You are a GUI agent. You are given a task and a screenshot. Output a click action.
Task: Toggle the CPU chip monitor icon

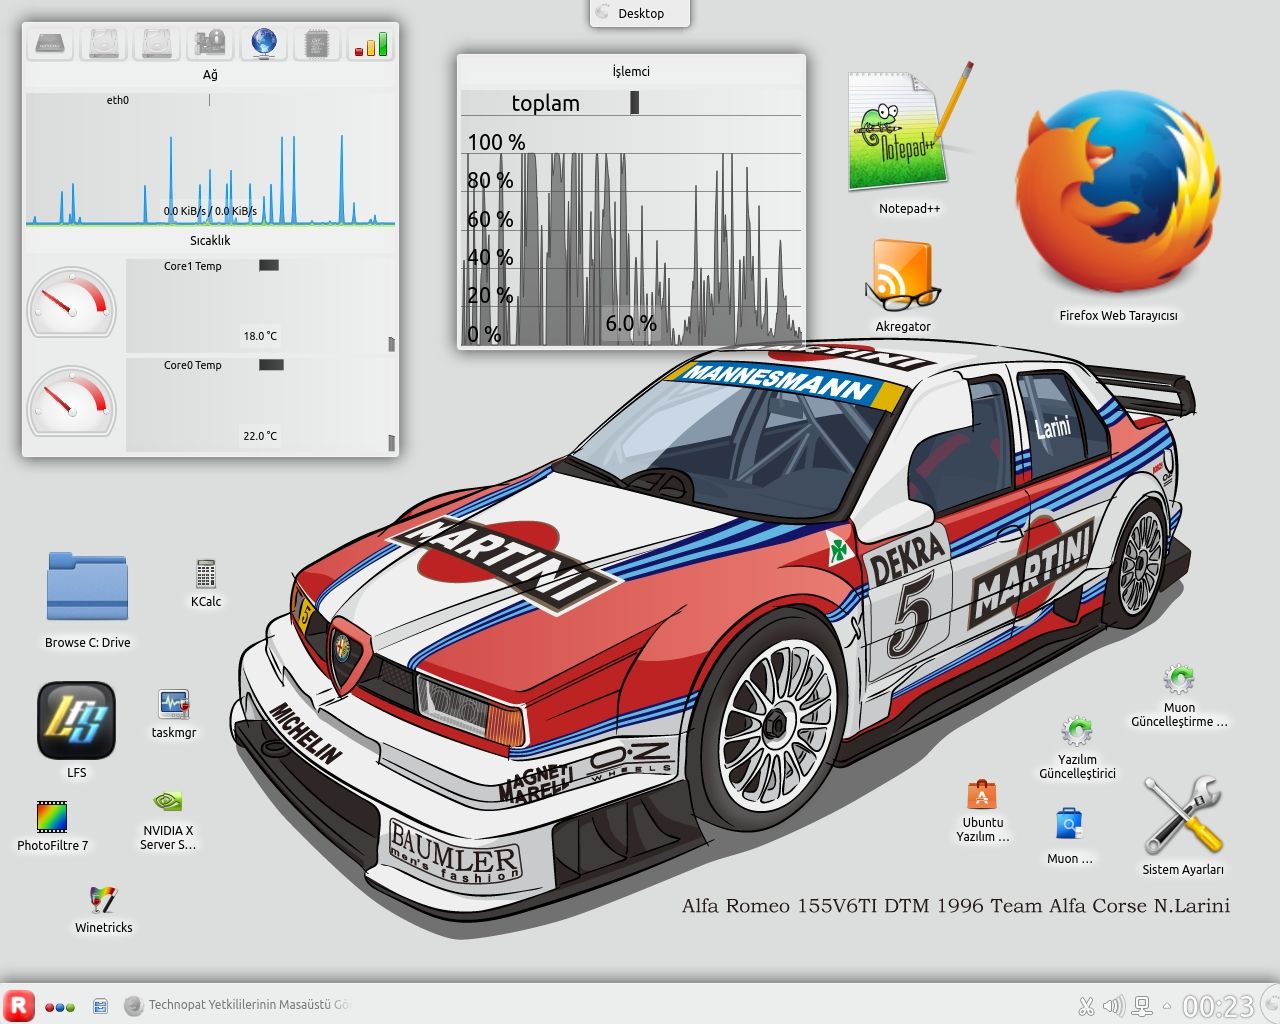click(x=317, y=43)
